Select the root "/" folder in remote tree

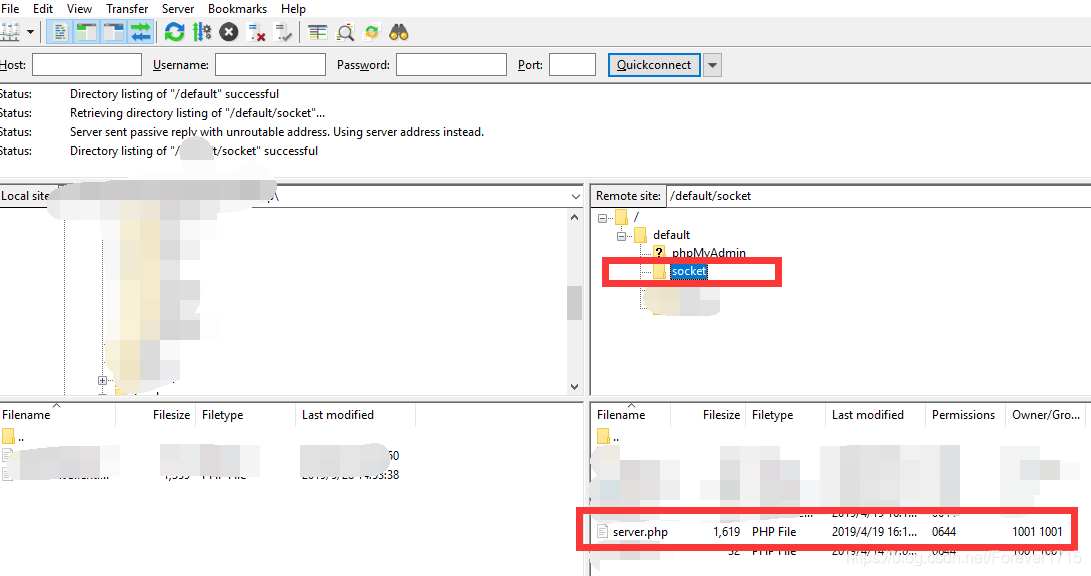click(636, 217)
